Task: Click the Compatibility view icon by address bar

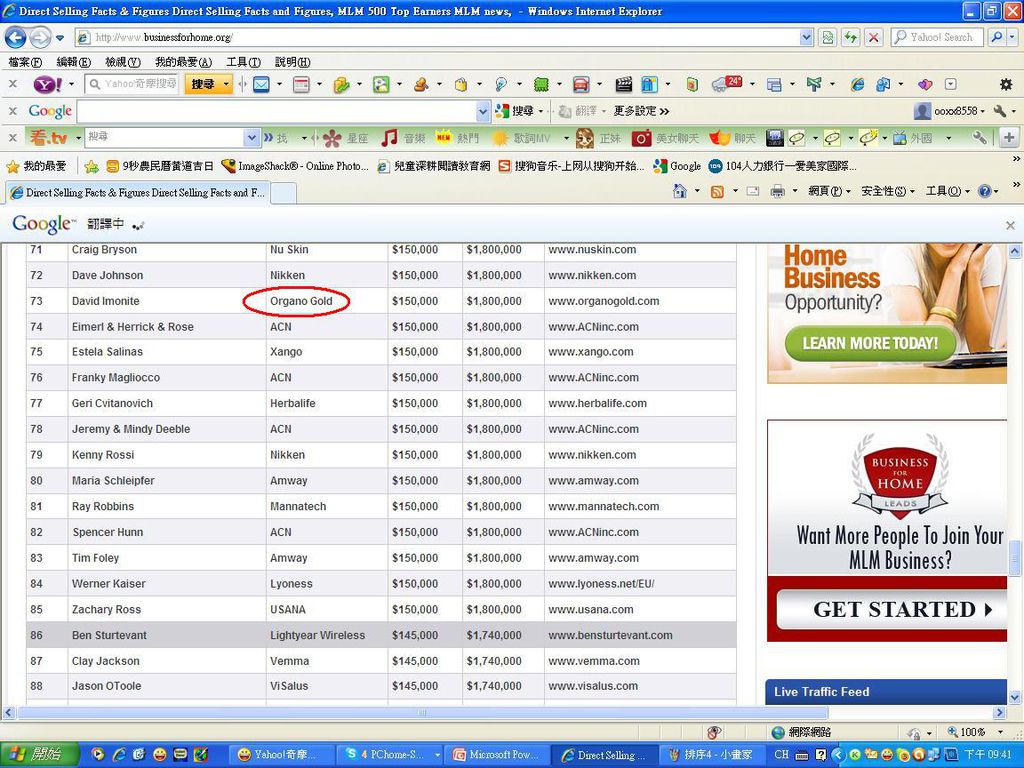Action: (x=827, y=37)
